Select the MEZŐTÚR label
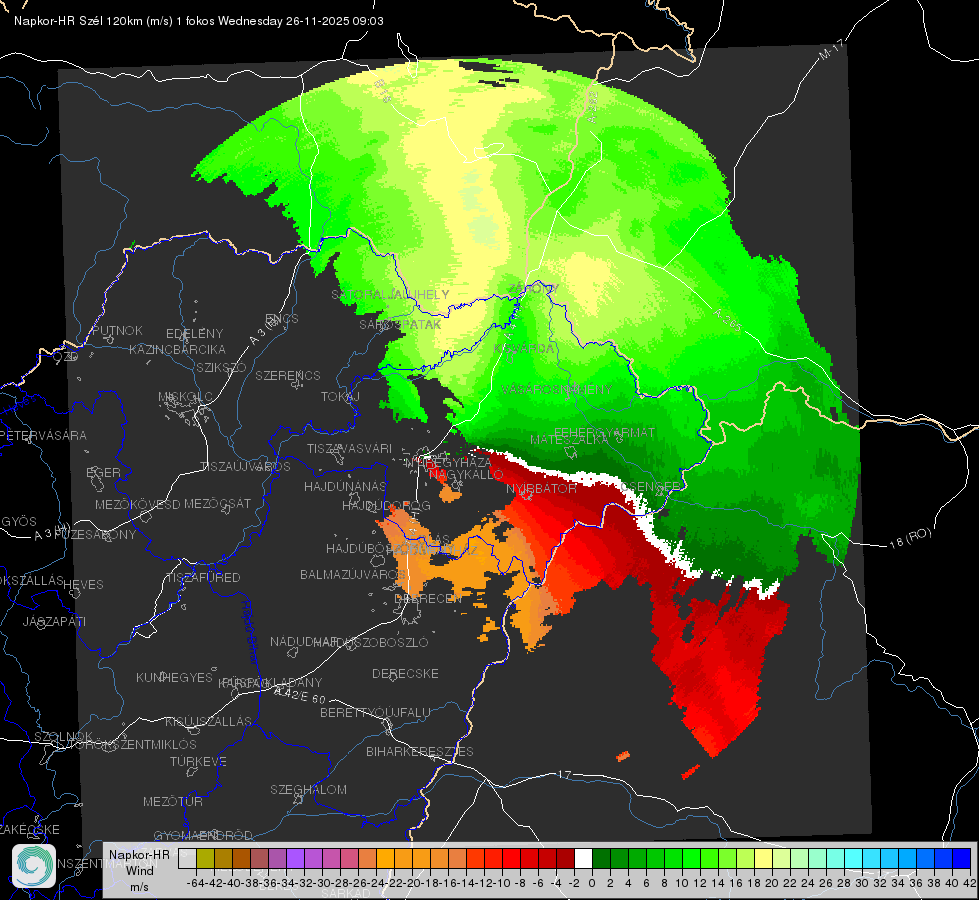This screenshot has width=979, height=900. point(173,801)
